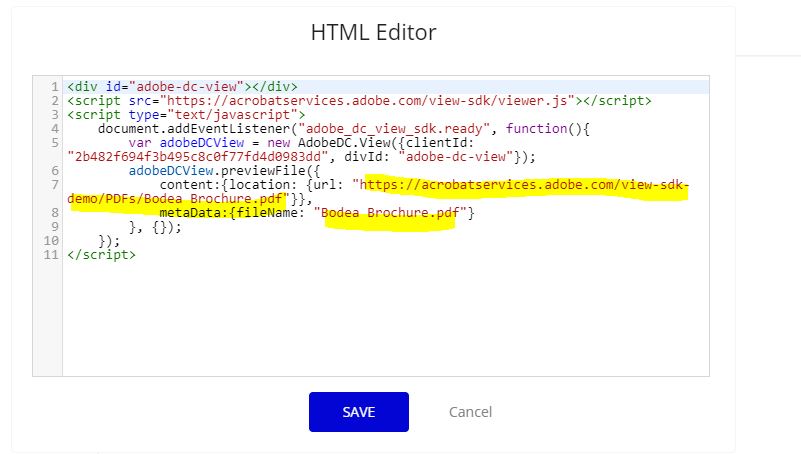
Task: Click line number 1 in the gutter
Action: (55, 87)
